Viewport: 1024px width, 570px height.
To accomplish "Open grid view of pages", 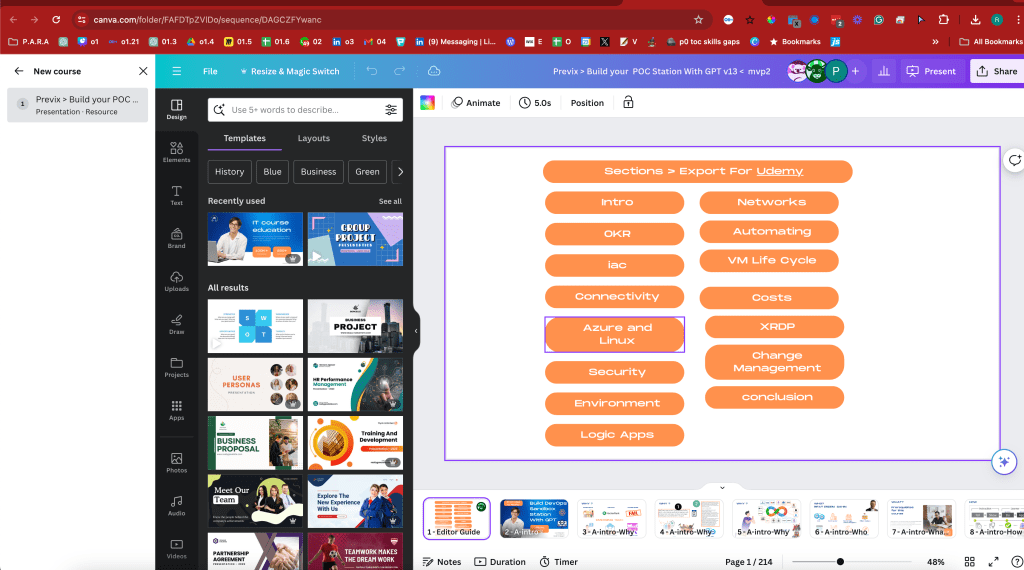I will pos(970,562).
